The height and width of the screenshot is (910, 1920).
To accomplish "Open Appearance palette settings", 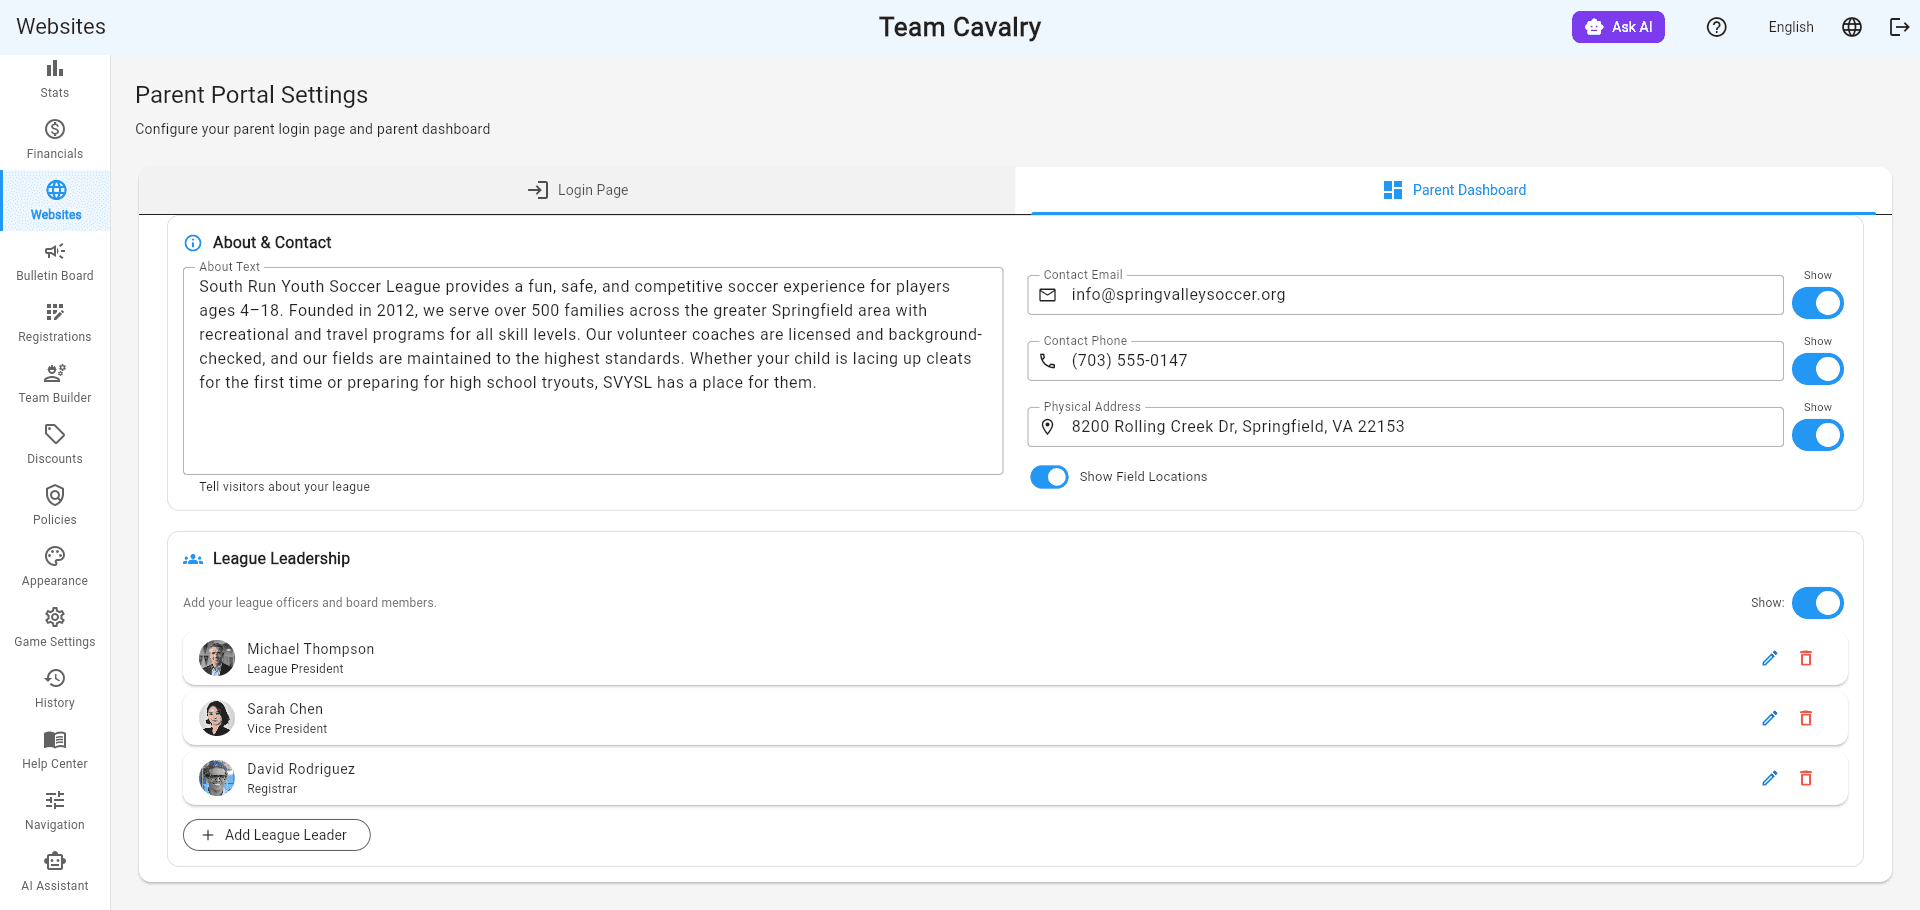I will [55, 567].
